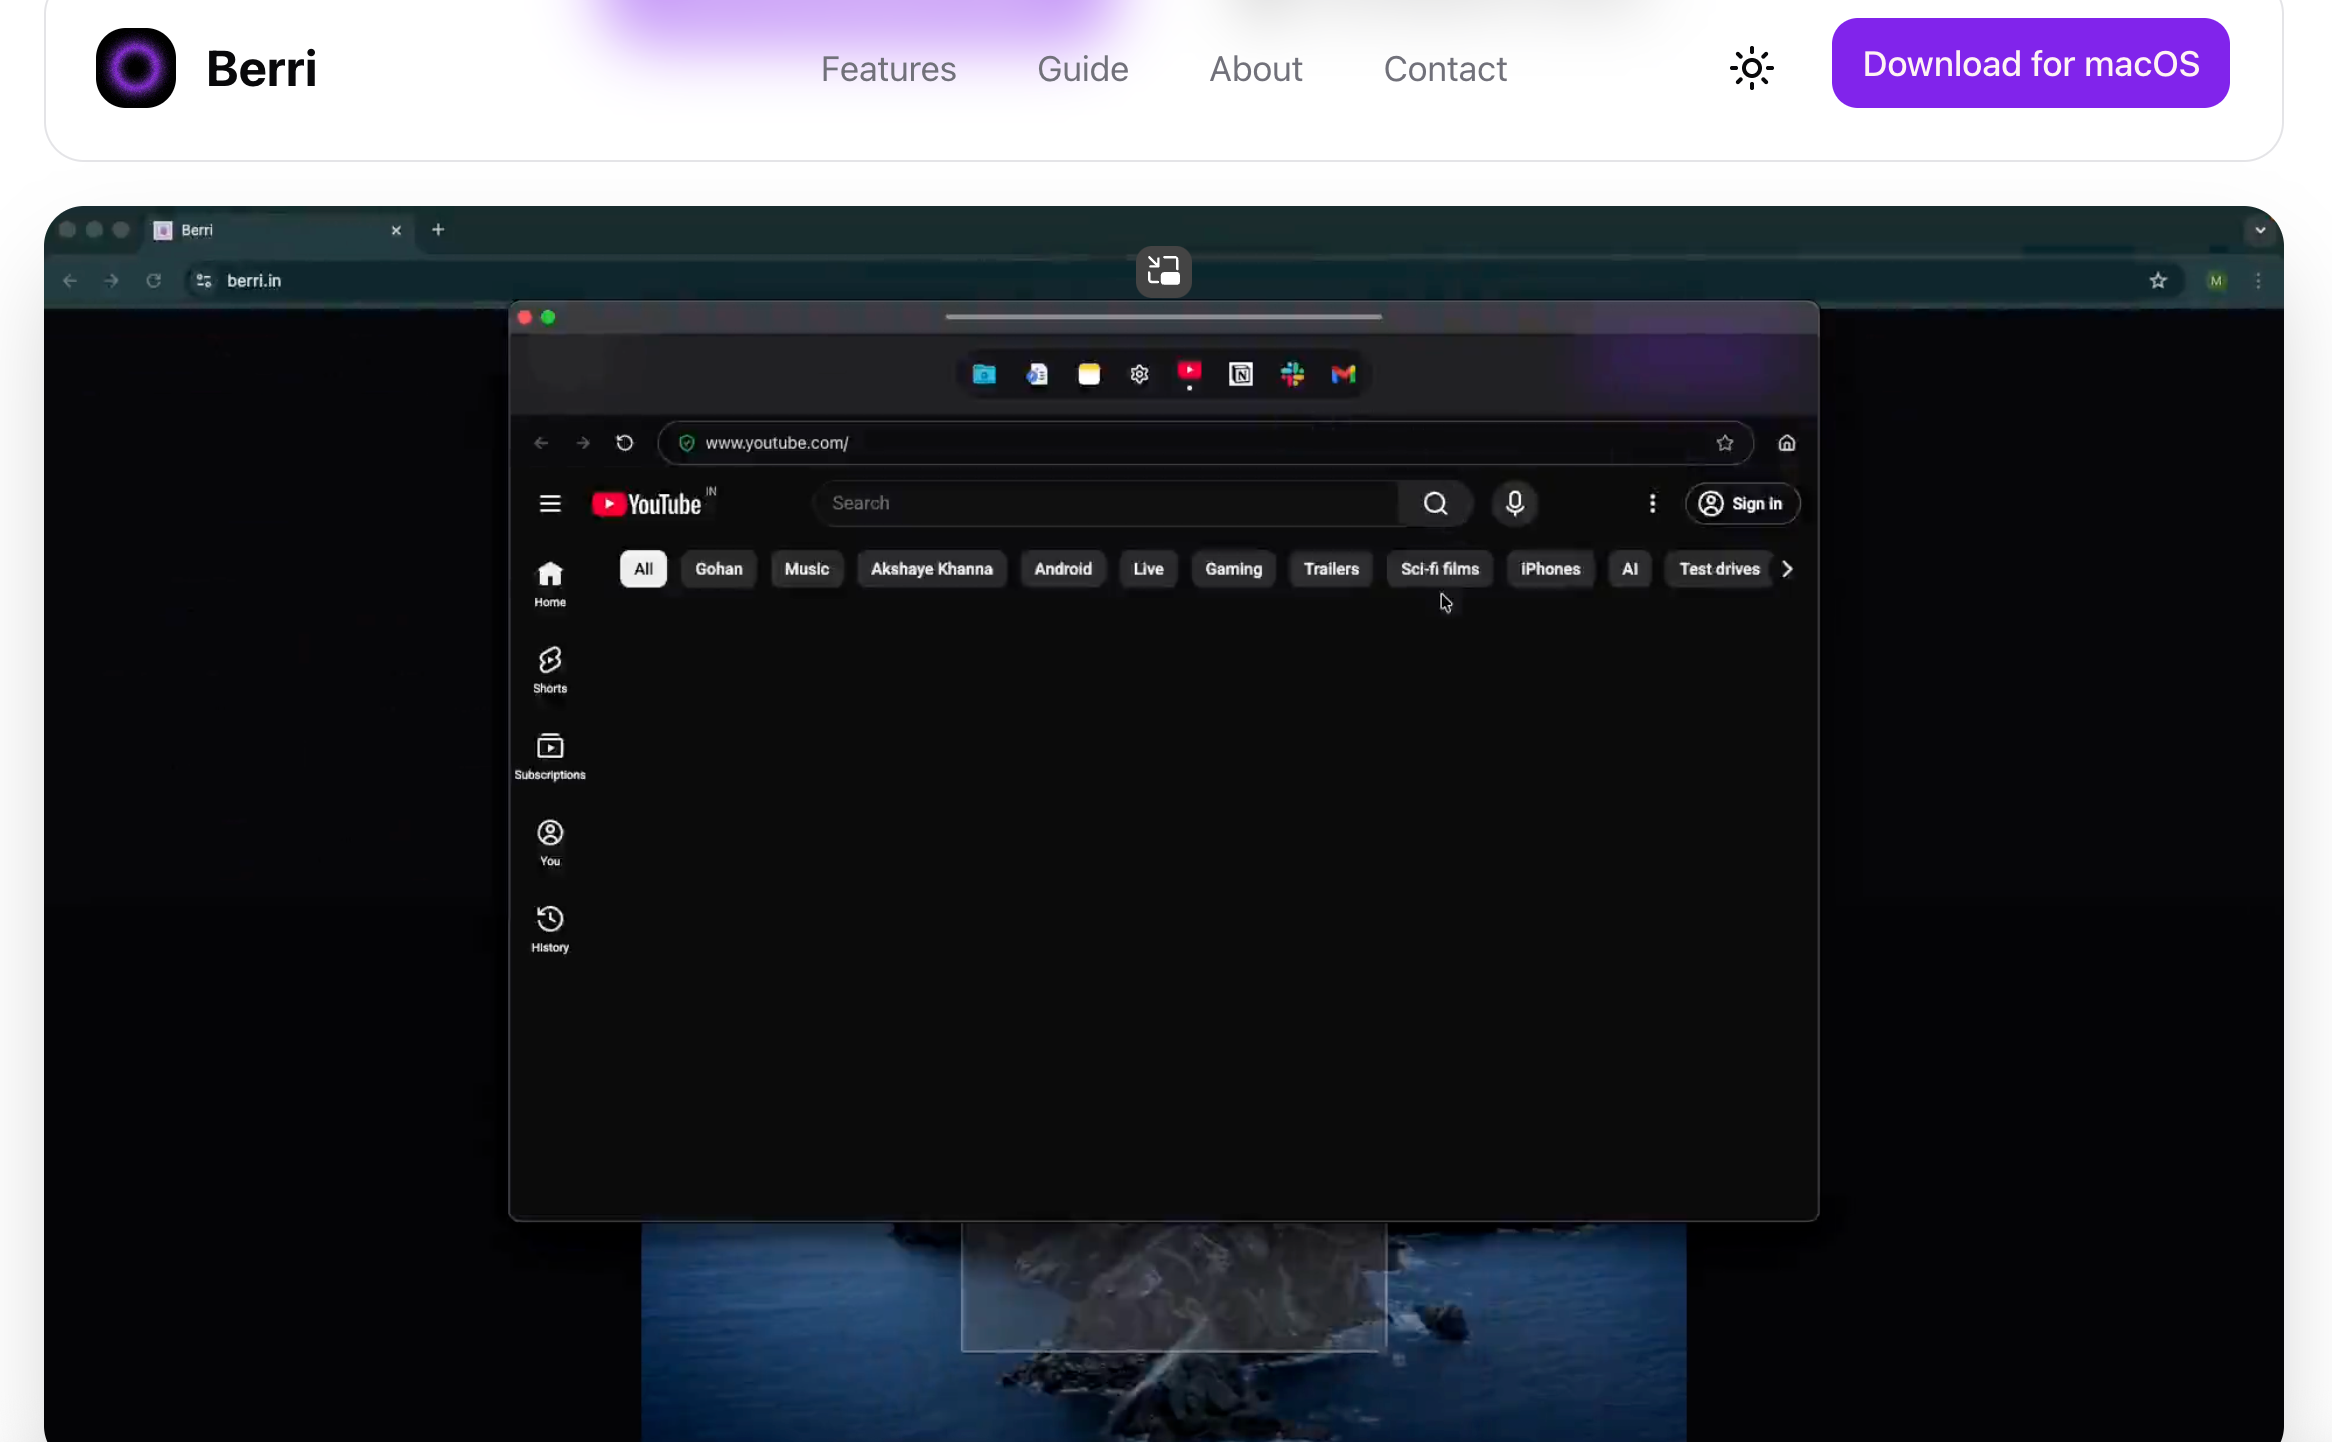Open the Guide nav link
Screen dimensions: 2332x1442
1082,68
